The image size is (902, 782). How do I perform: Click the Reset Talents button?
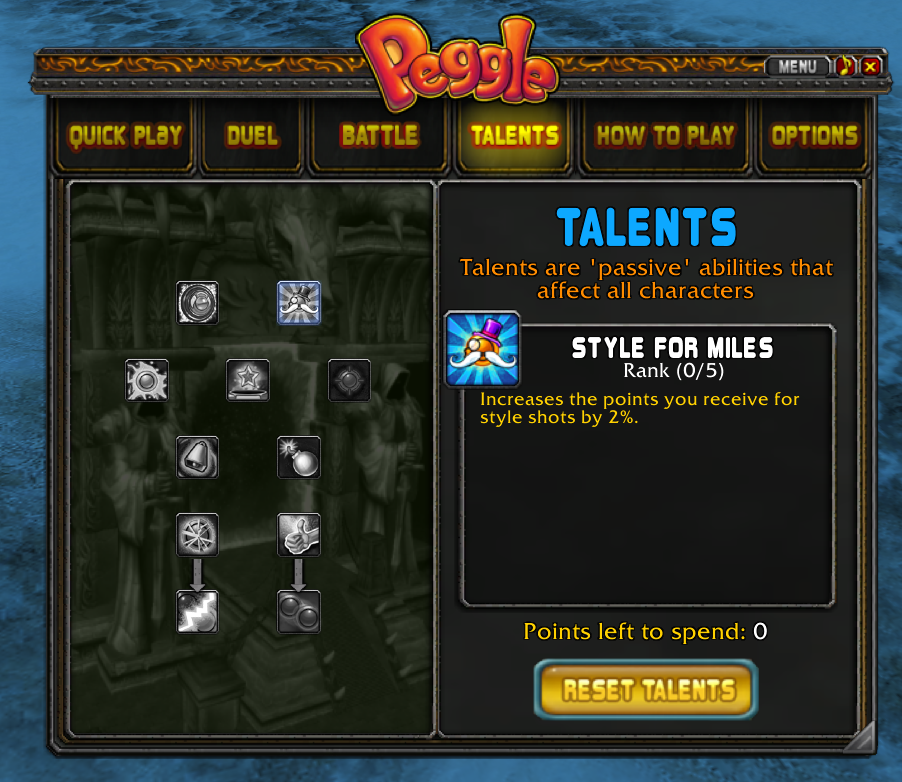coord(646,689)
